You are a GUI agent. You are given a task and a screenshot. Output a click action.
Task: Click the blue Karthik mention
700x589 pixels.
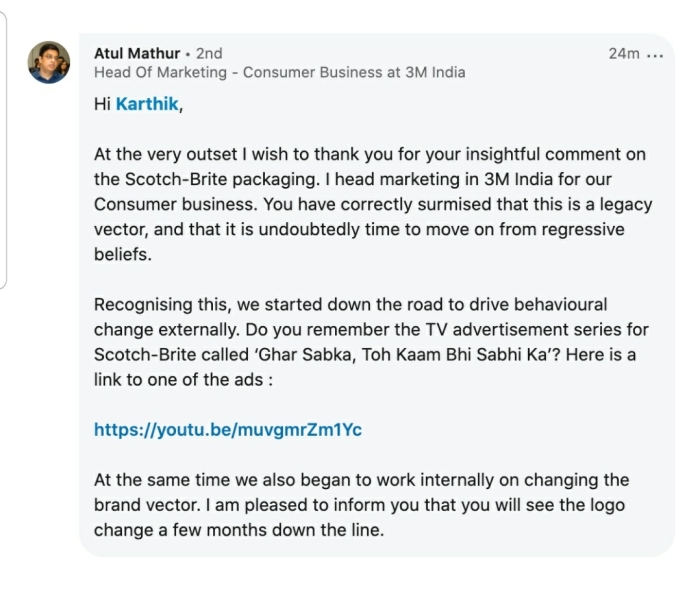147,104
